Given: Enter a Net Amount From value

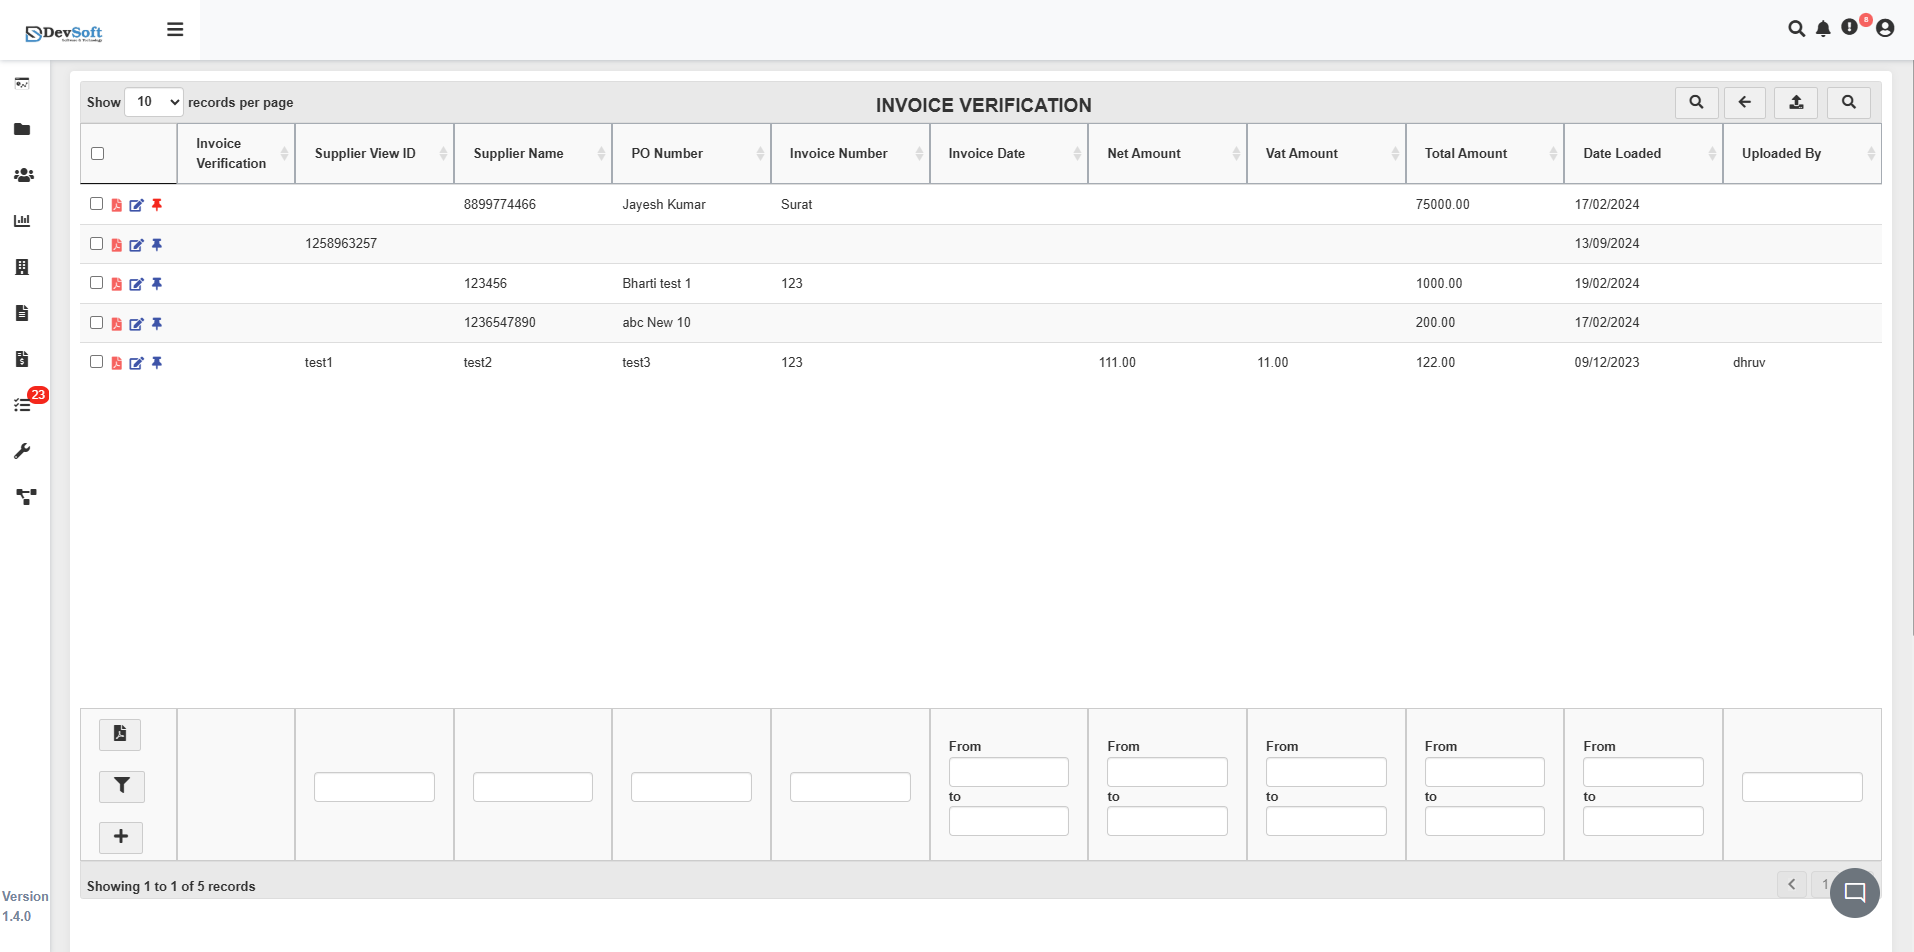Looking at the screenshot, I should [x=1167, y=771].
